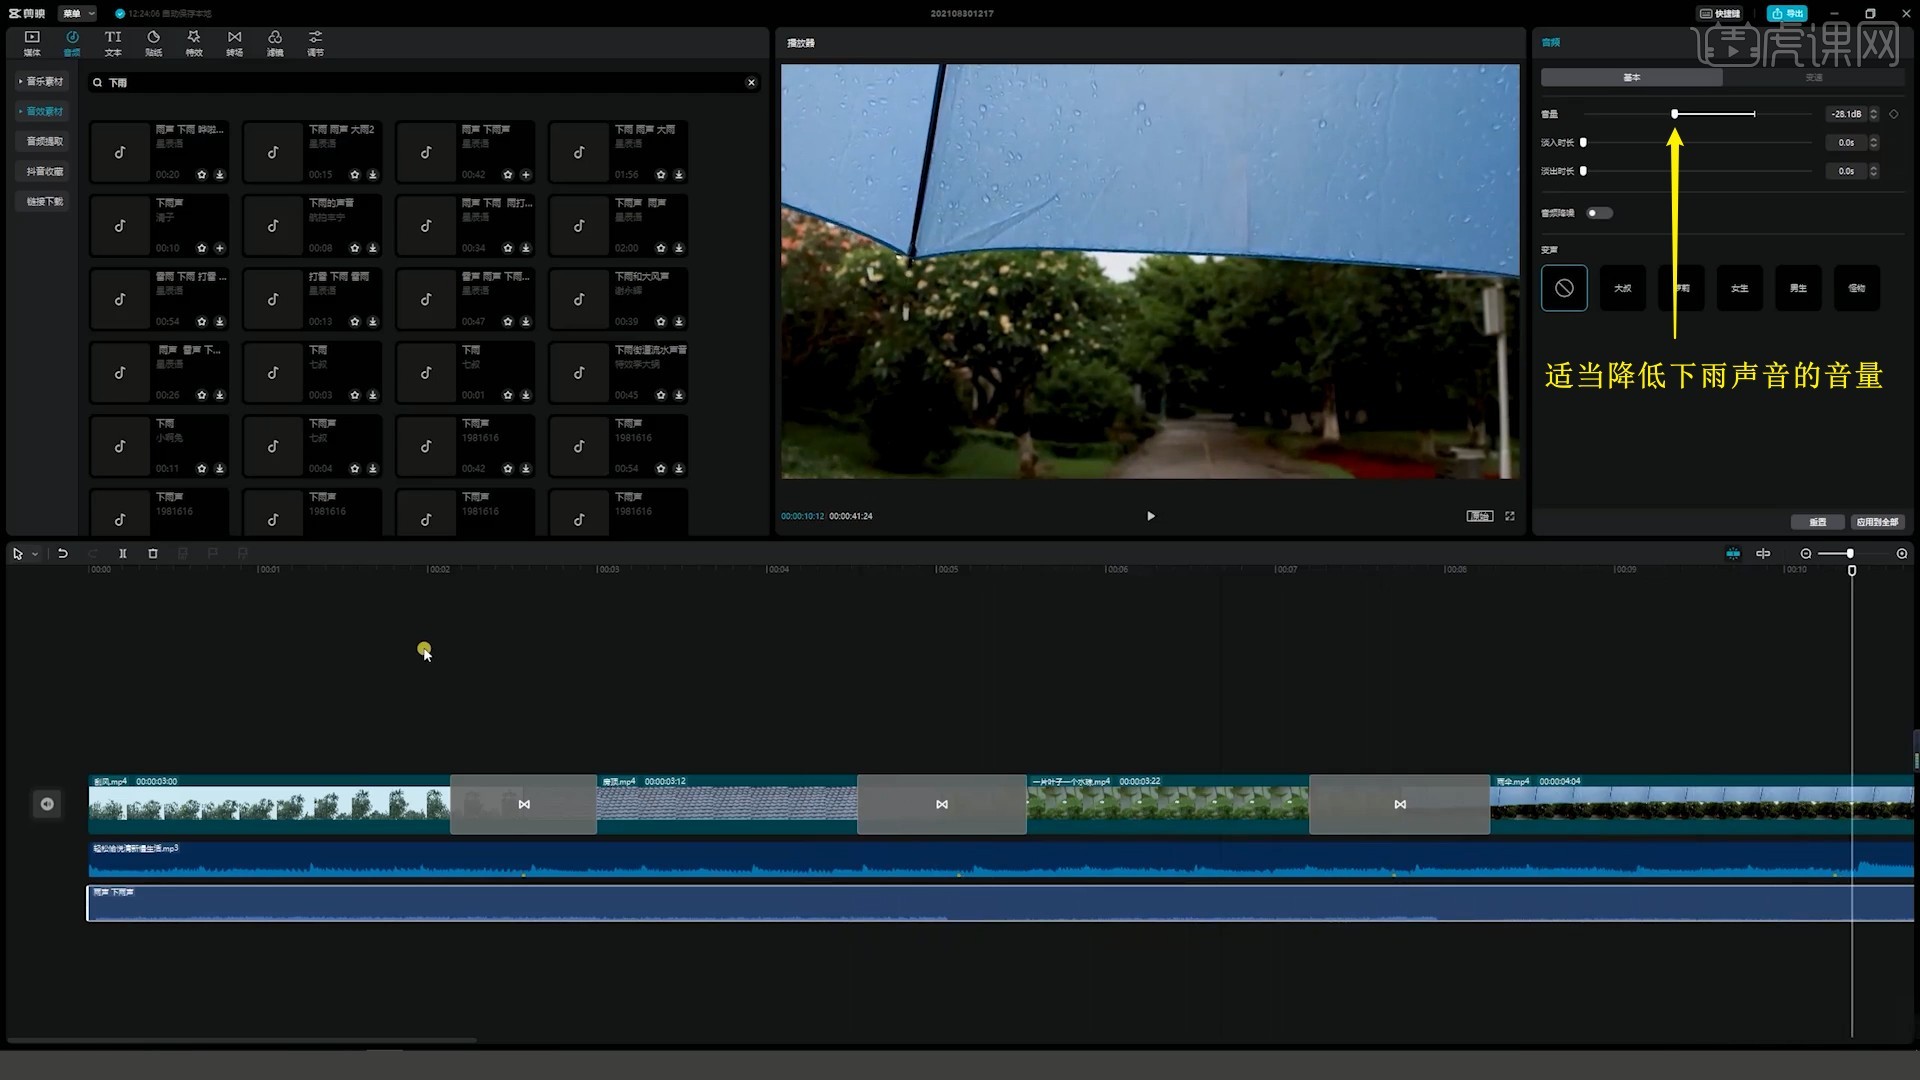Select the 女生 voice effect

(1740, 288)
